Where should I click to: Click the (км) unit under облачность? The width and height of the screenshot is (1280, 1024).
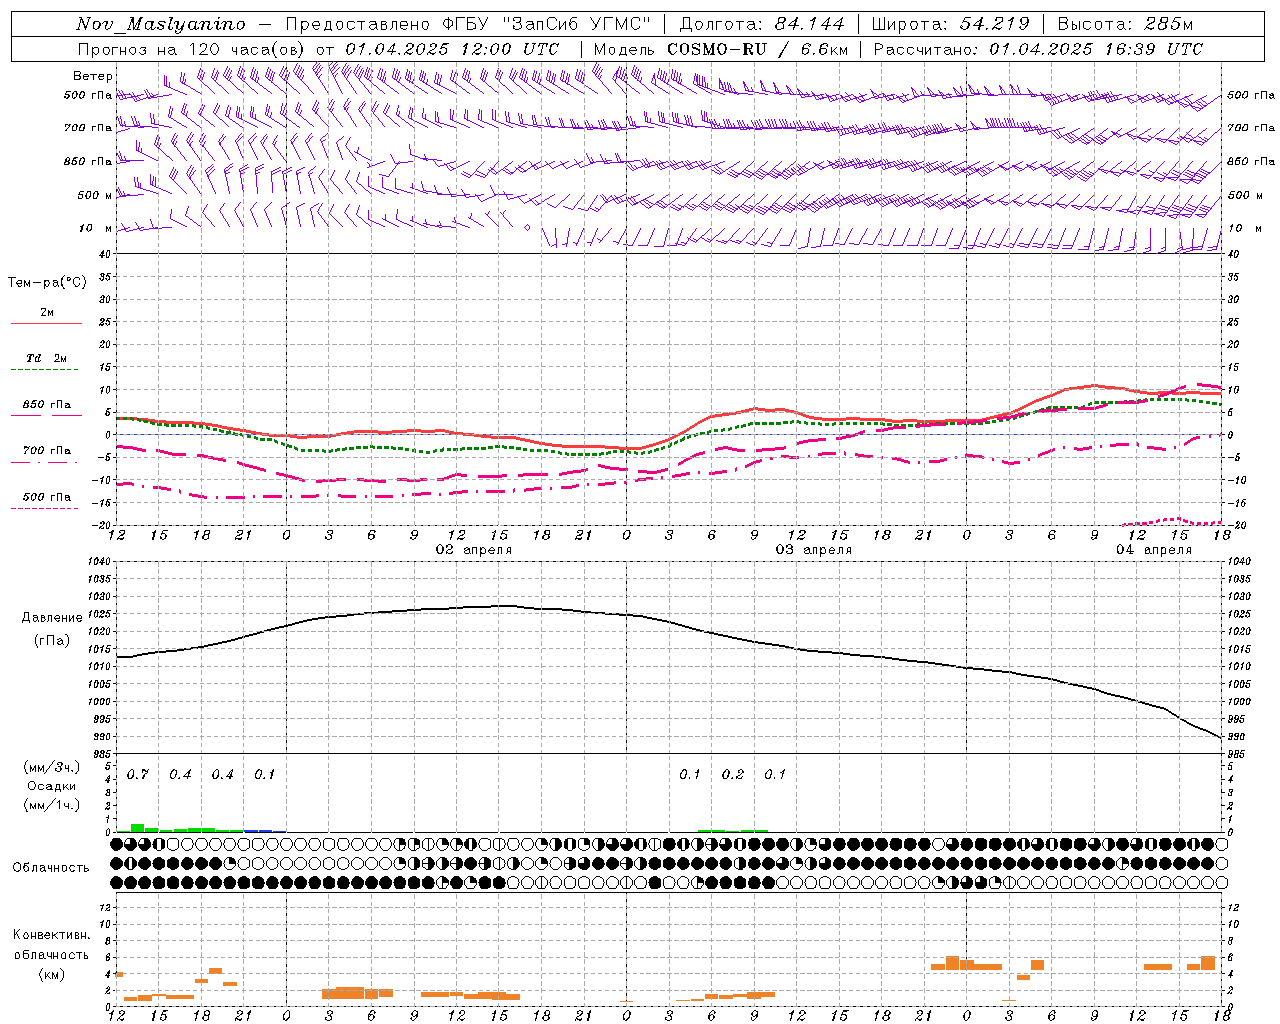tap(51, 974)
